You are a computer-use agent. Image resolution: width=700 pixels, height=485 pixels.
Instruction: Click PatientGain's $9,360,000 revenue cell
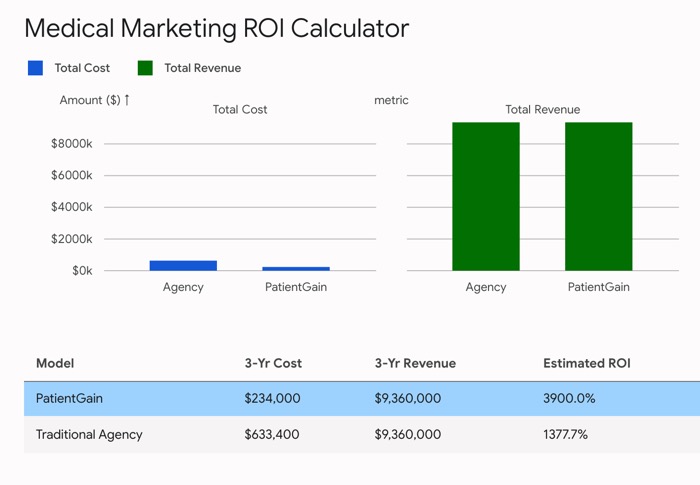click(408, 398)
